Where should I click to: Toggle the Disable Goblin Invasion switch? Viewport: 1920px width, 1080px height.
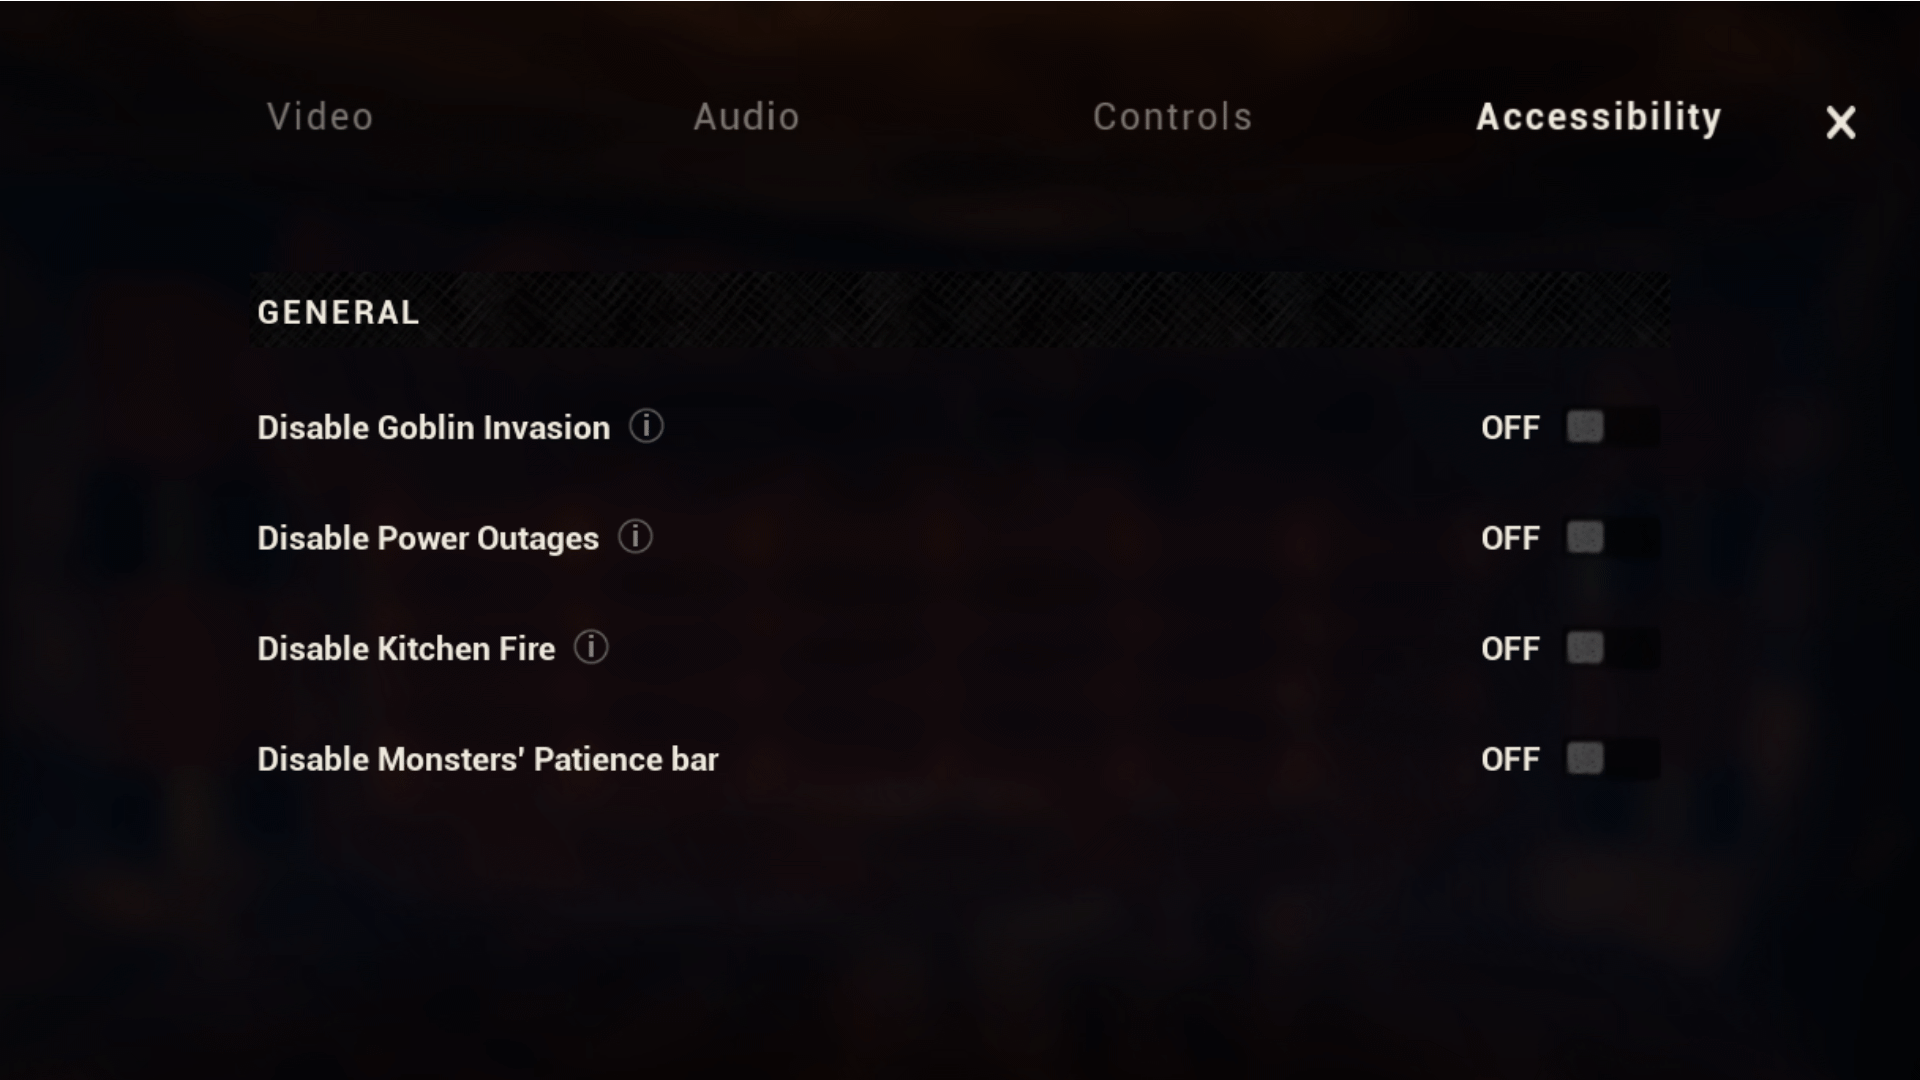(1611, 427)
